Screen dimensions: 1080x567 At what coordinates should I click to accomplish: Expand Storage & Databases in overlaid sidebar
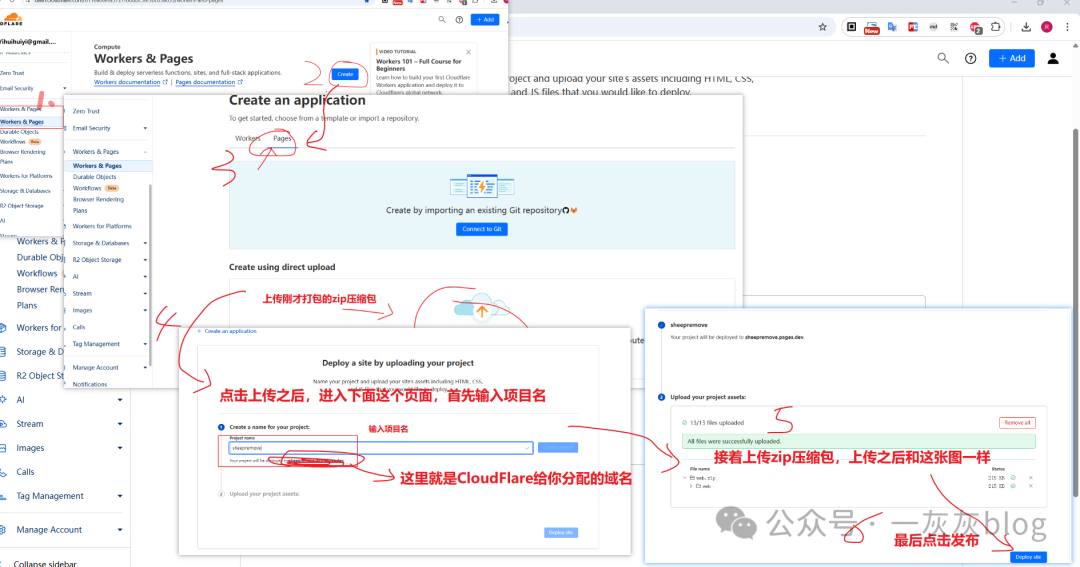click(x=145, y=243)
